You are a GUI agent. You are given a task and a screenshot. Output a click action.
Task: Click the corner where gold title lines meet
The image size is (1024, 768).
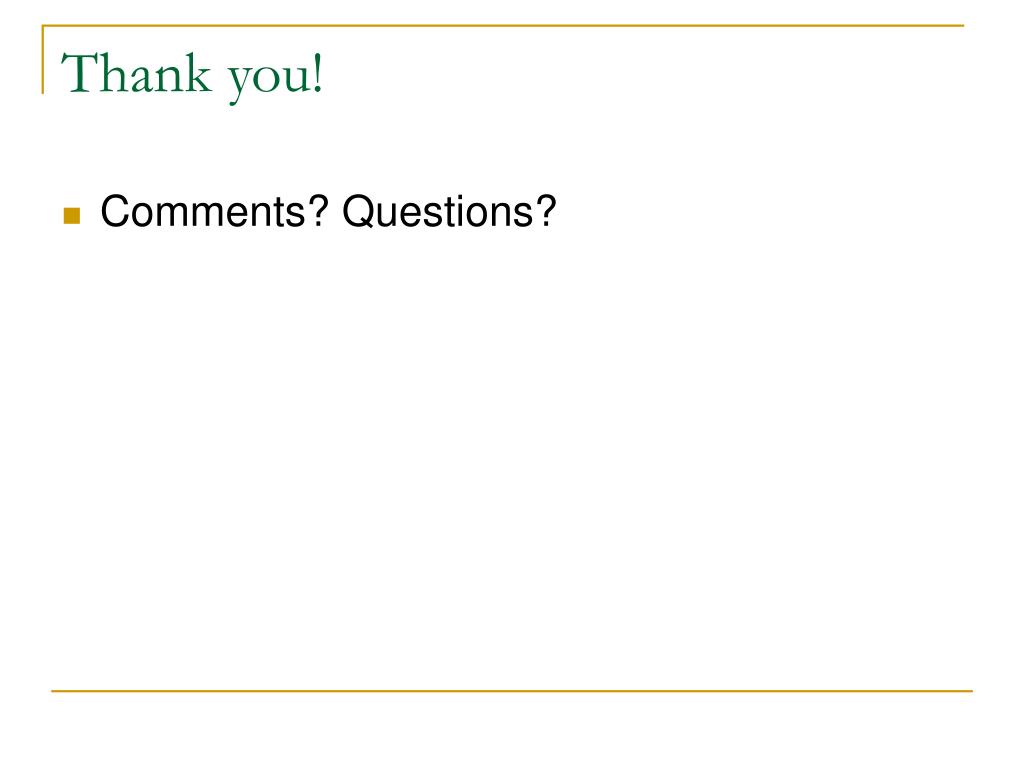pyautogui.click(x=43, y=26)
